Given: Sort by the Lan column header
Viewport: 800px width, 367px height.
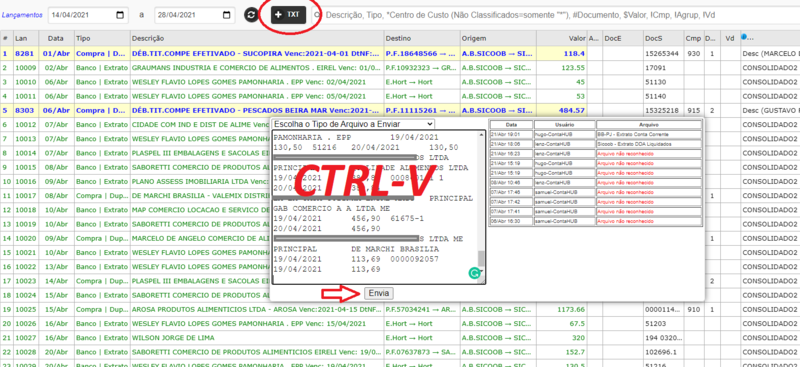Looking at the screenshot, I should click(27, 38).
